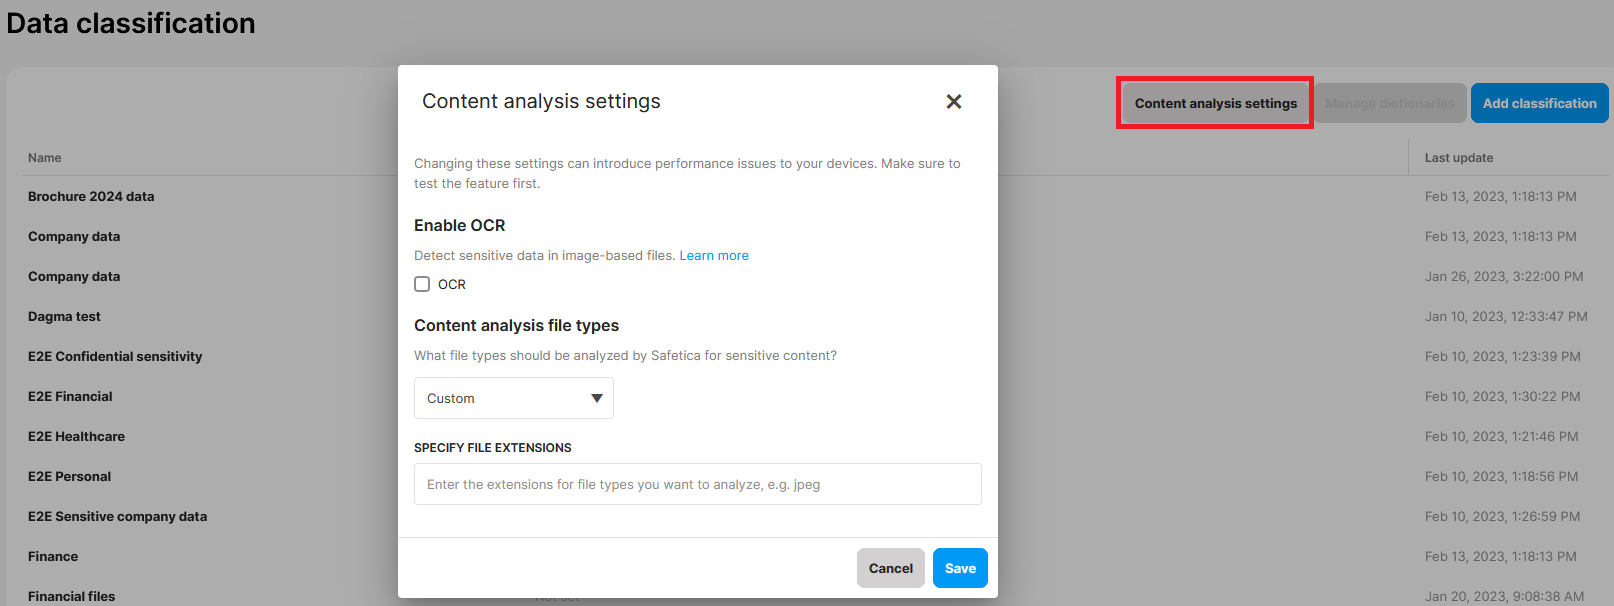Open Manage dictionaries
Screen dimensions: 1614x606
click(x=1389, y=103)
